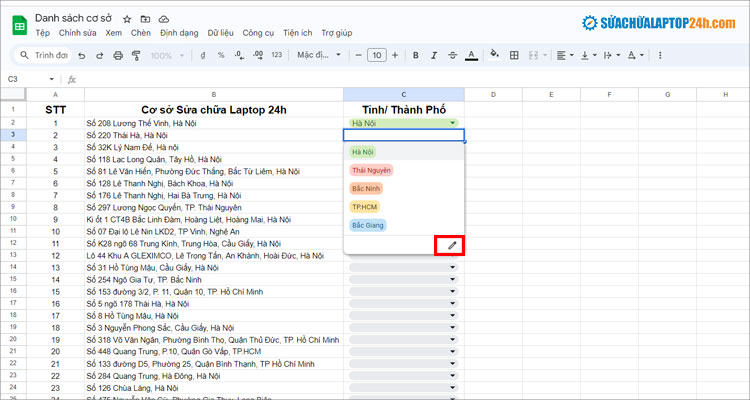Open horizontal align dropdown
750x400 pixels.
point(565,56)
